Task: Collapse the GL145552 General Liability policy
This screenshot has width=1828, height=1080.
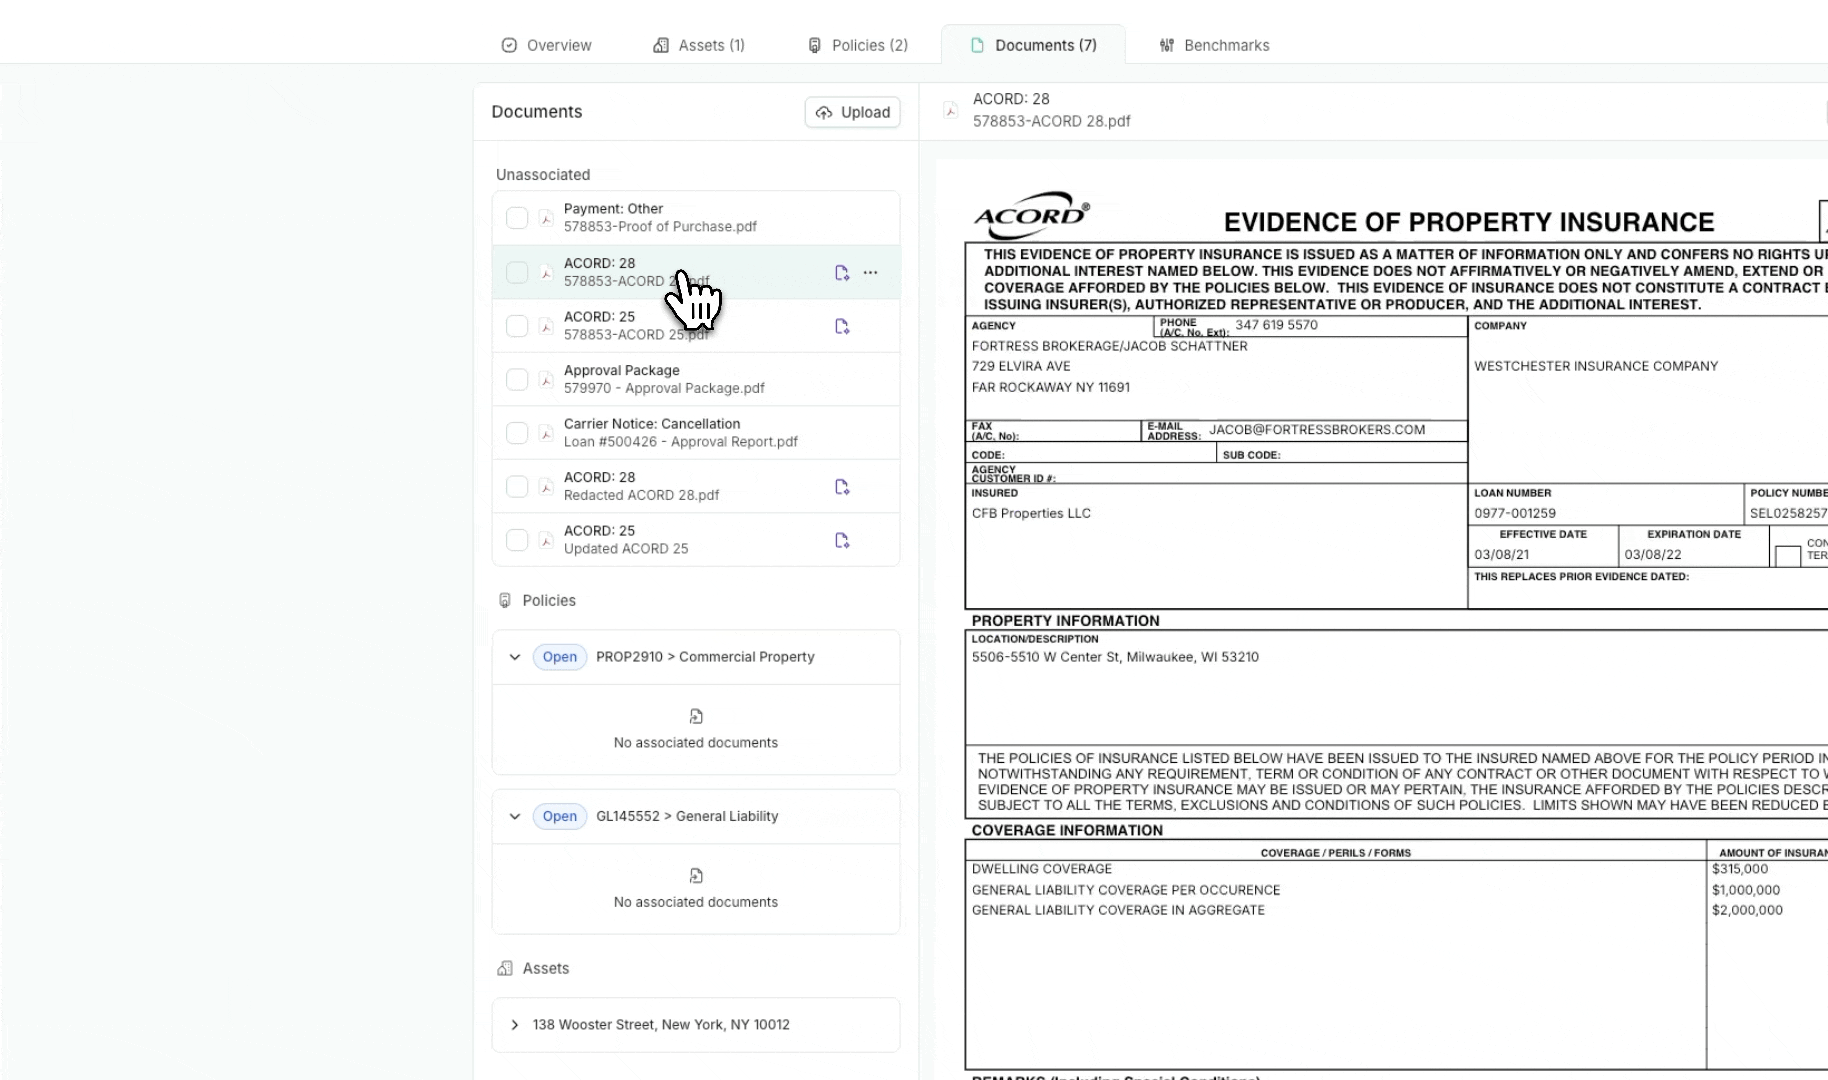Action: [x=515, y=816]
